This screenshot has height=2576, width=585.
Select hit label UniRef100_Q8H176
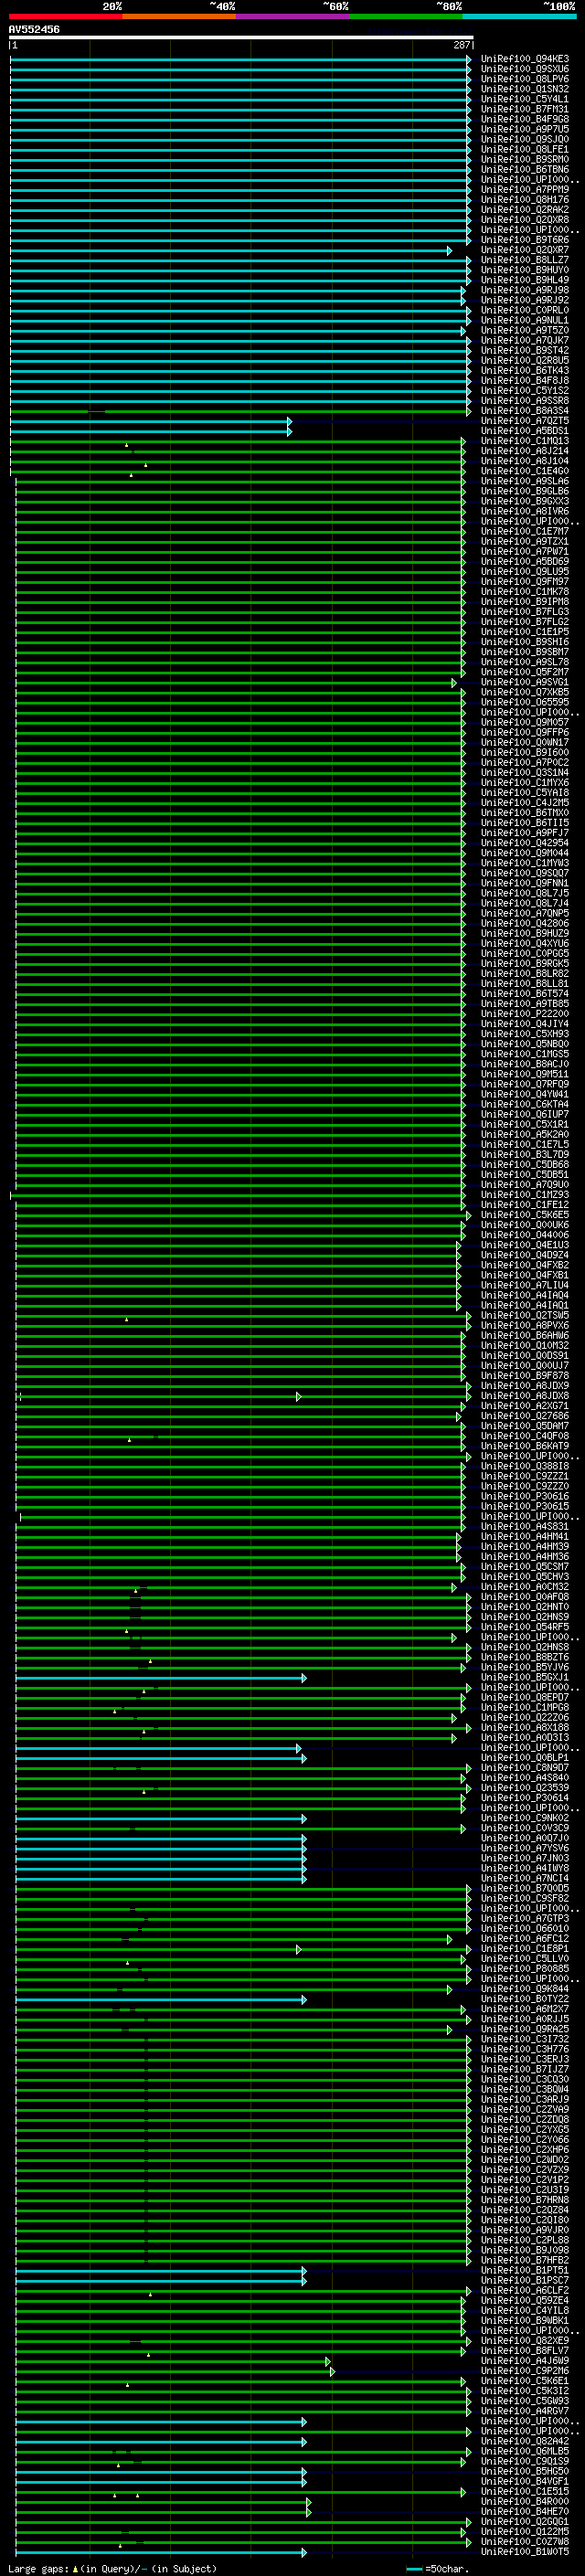[x=524, y=199]
